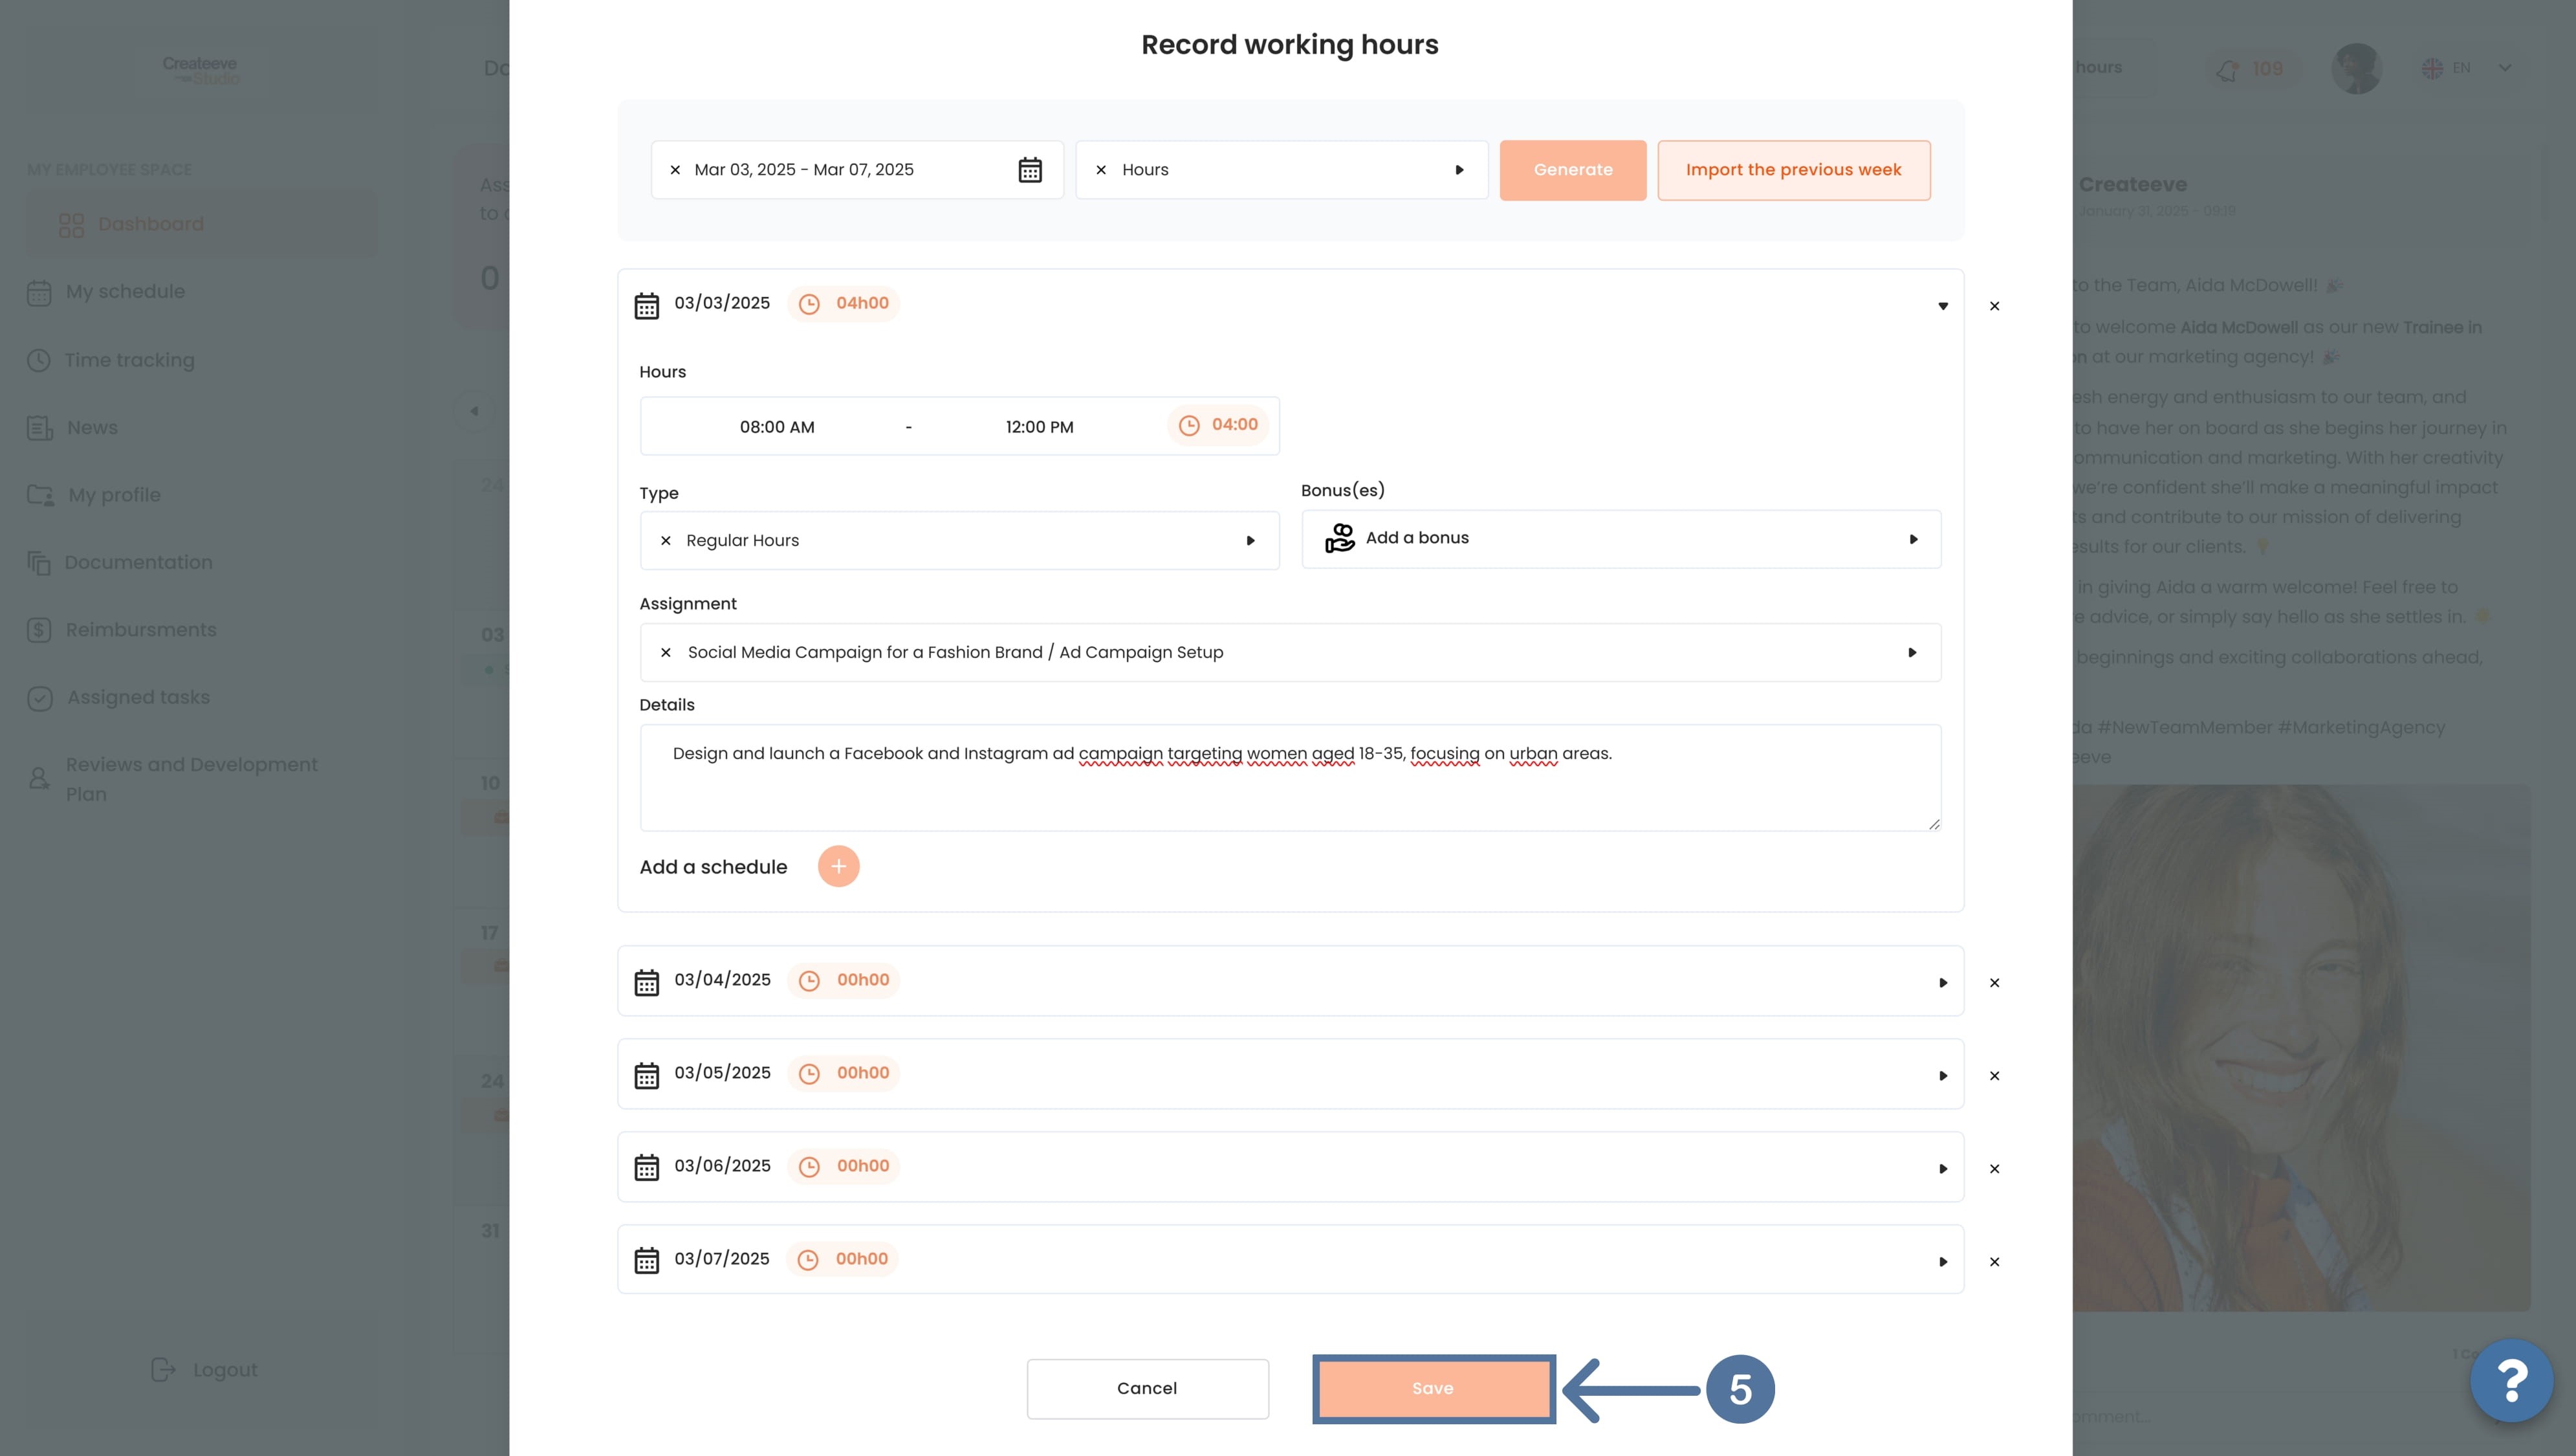This screenshot has width=2576, height=1456.
Task: Click in the Details text area
Action: point(1290,778)
